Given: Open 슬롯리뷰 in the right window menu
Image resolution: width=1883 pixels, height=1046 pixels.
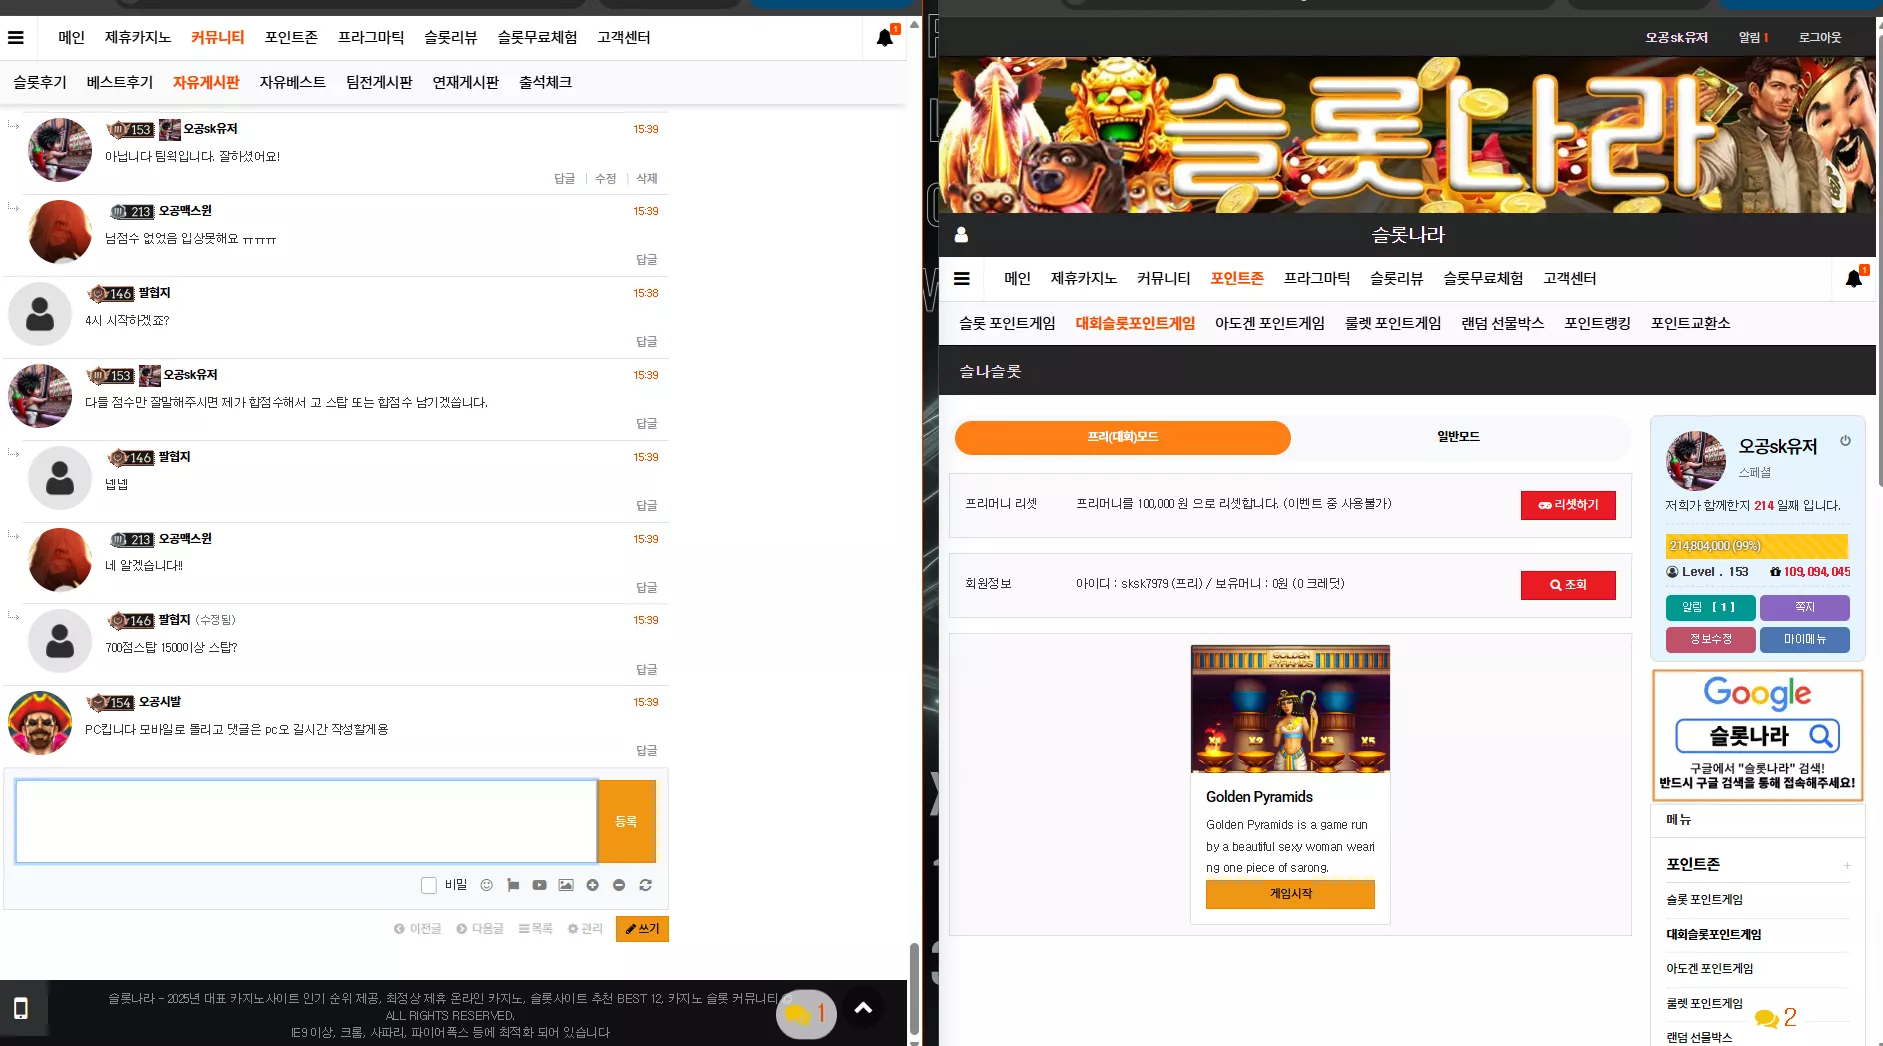Looking at the screenshot, I should (1396, 279).
